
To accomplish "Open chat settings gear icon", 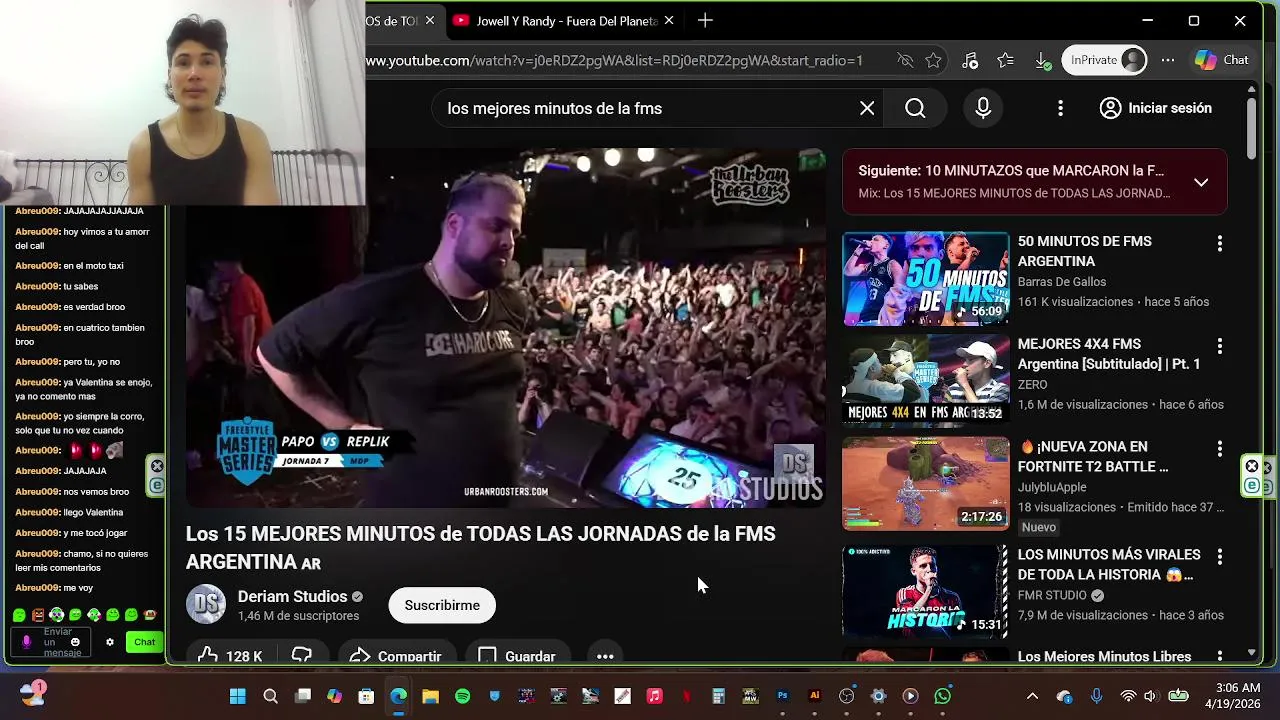I will (110, 642).
